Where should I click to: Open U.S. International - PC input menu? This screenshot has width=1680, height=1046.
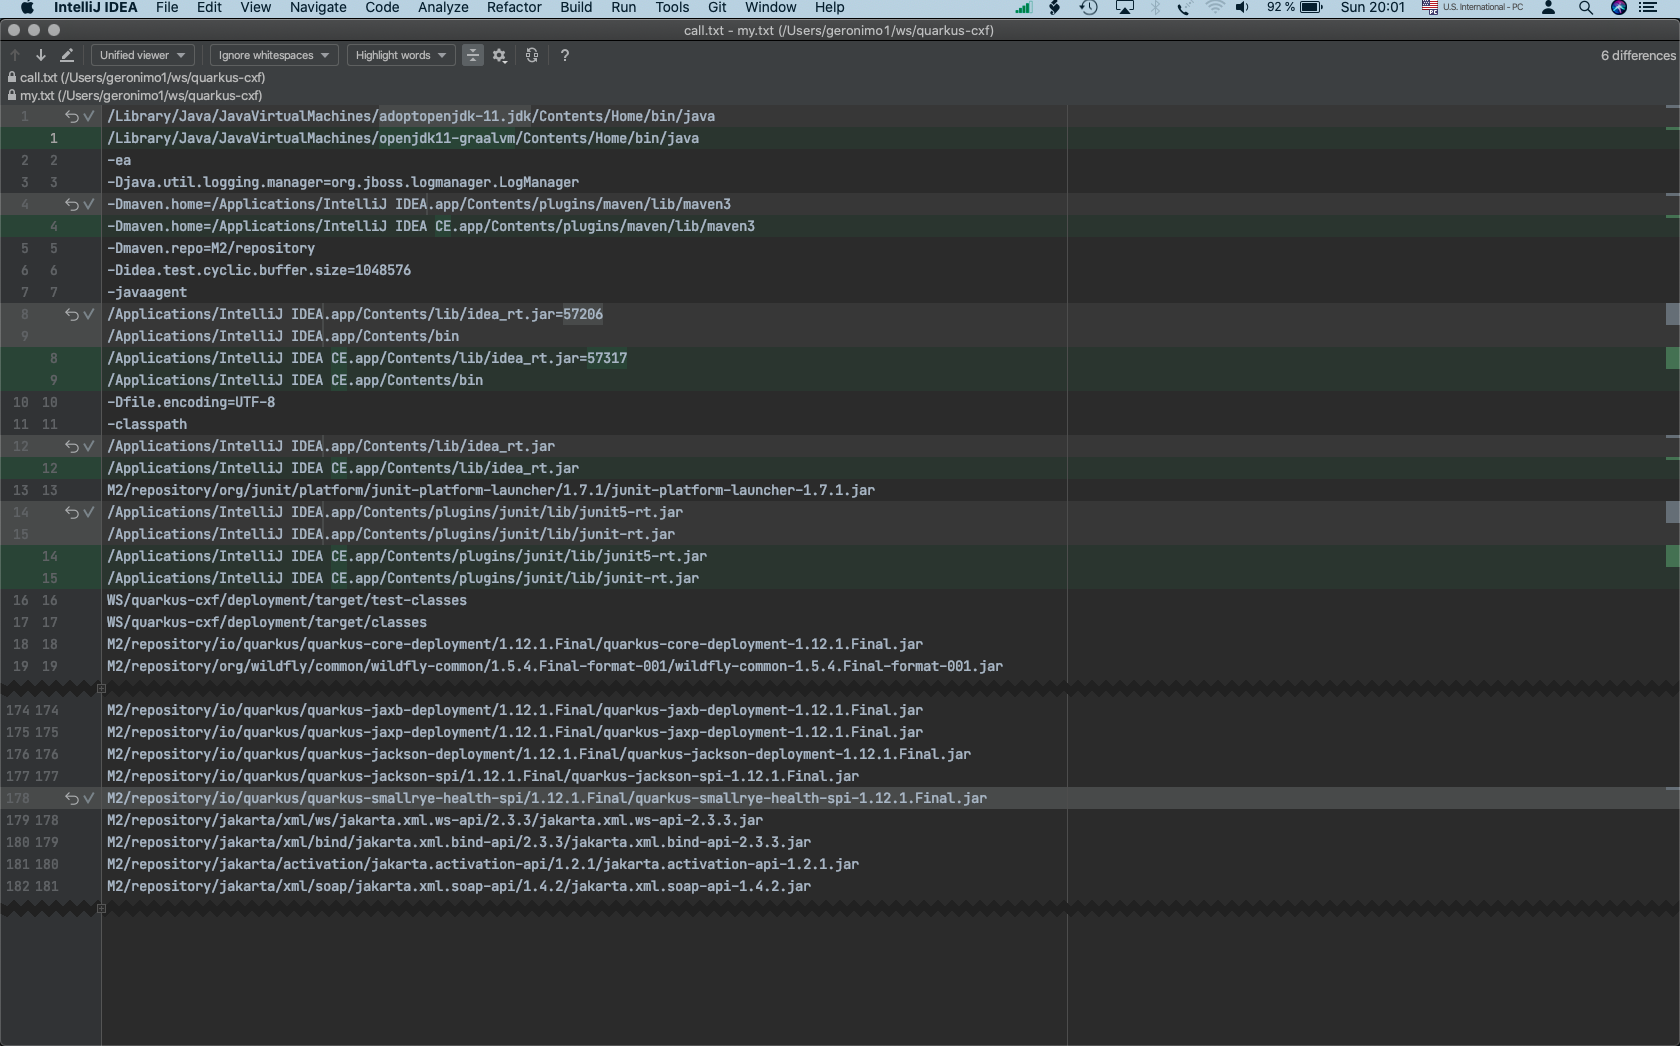1473,8
